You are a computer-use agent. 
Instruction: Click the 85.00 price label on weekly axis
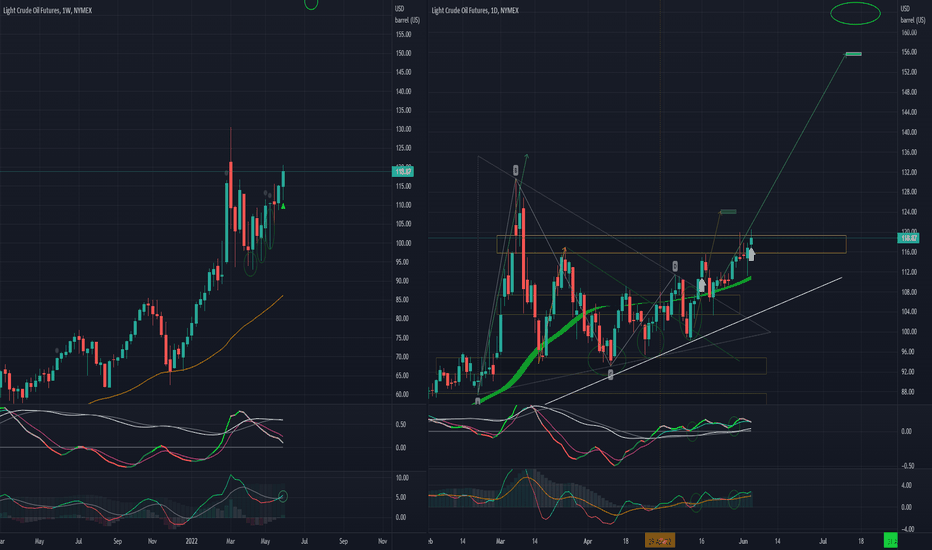402,300
